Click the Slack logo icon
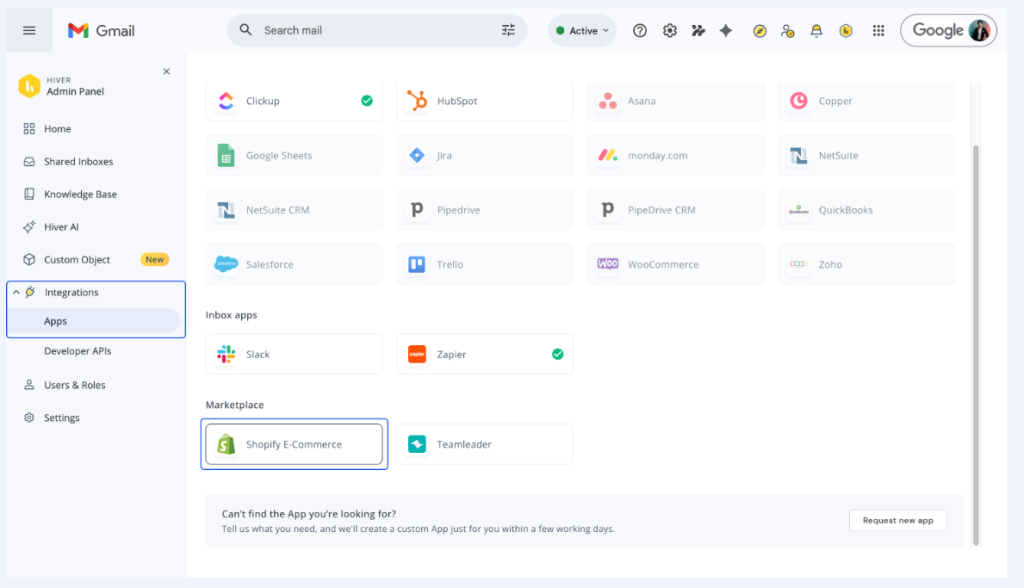 [226, 354]
